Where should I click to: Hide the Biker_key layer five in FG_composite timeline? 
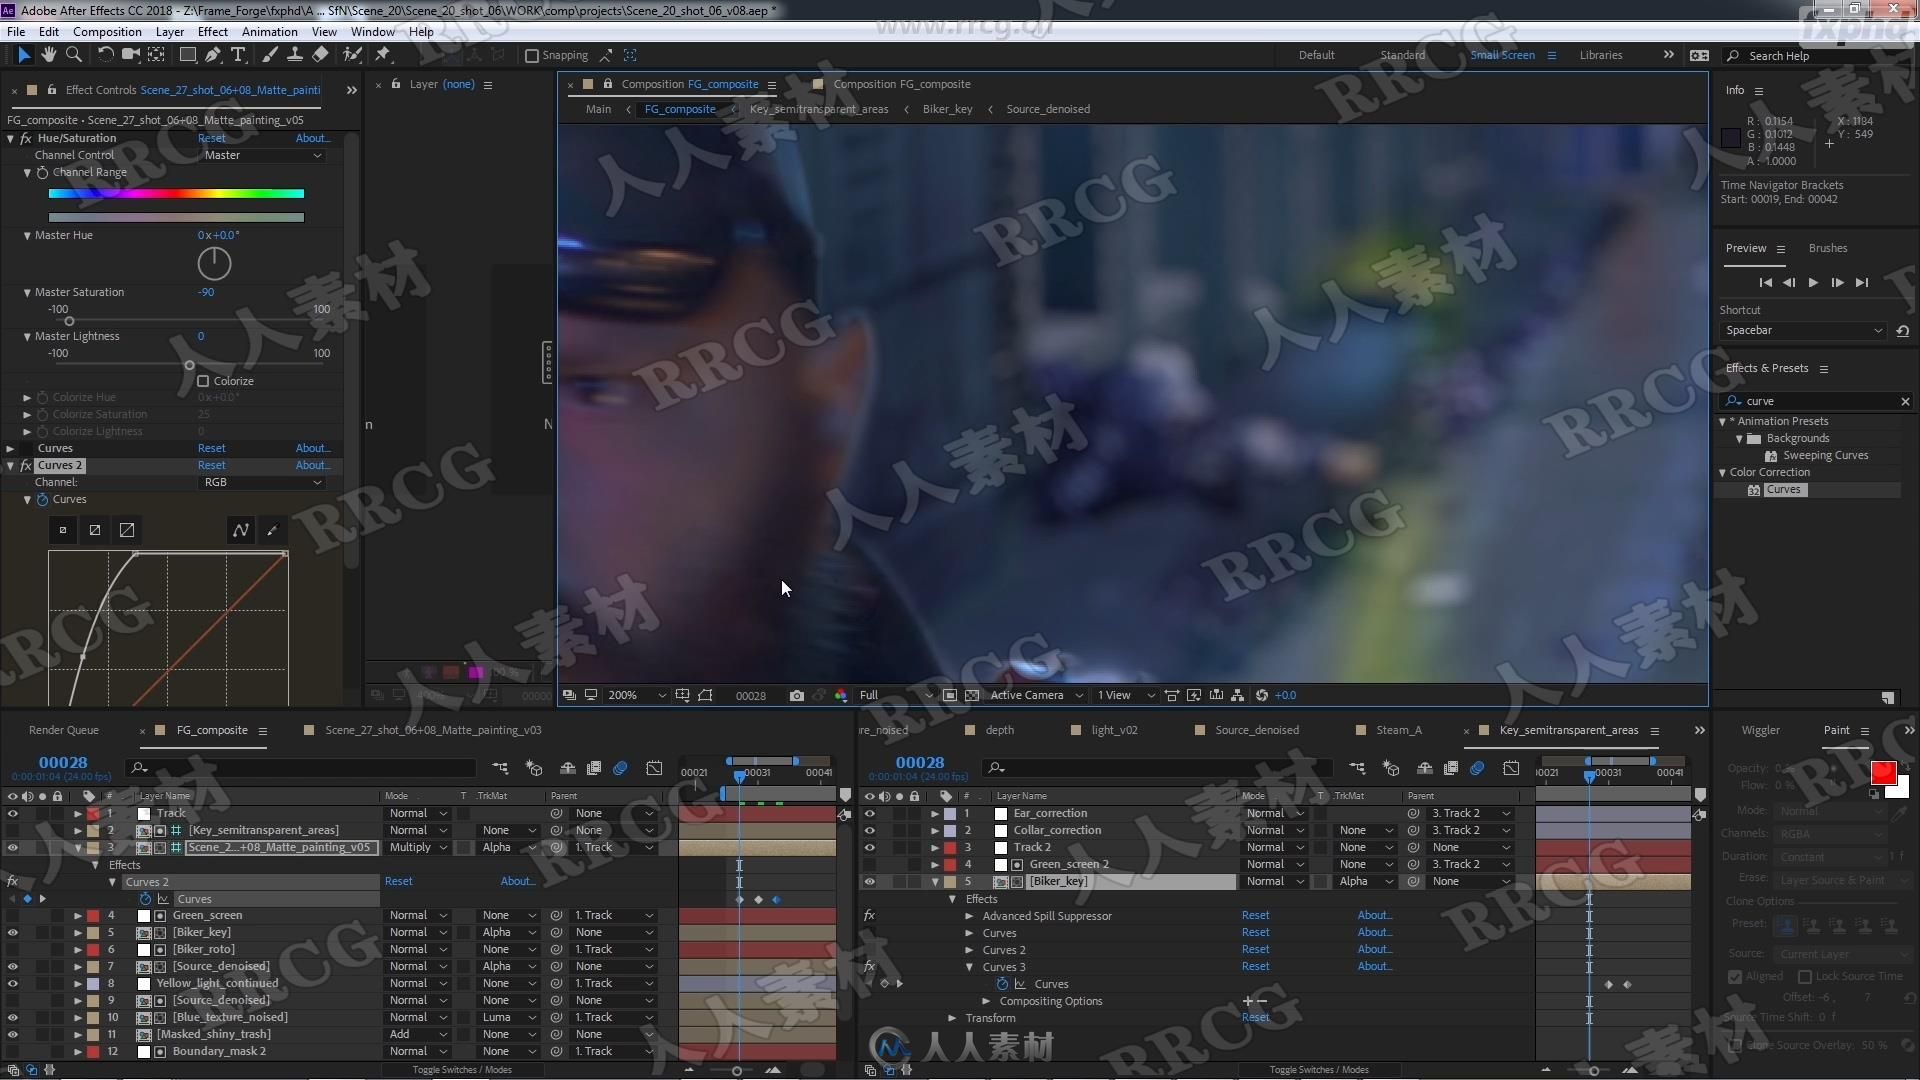12,933
